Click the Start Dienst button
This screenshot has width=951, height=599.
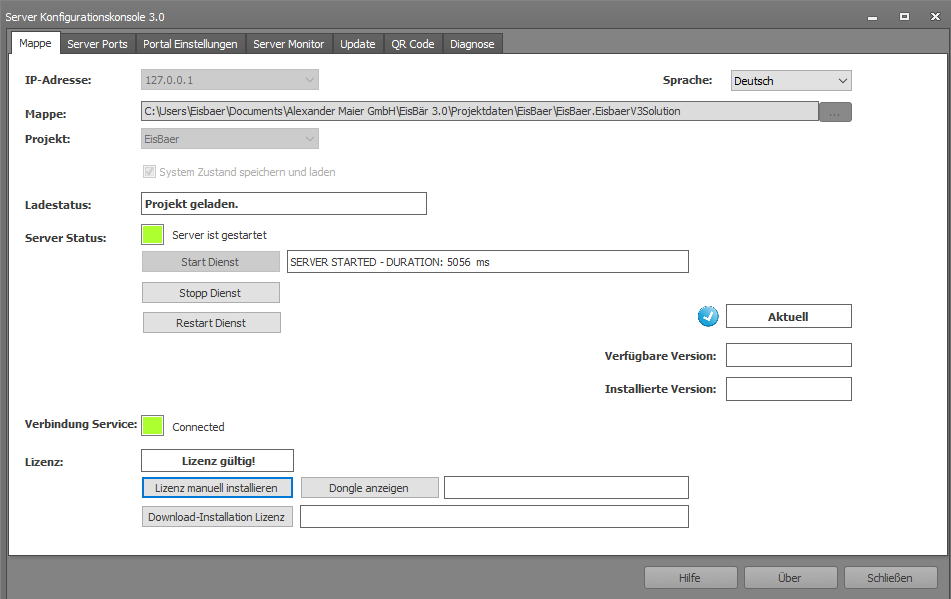pos(210,262)
